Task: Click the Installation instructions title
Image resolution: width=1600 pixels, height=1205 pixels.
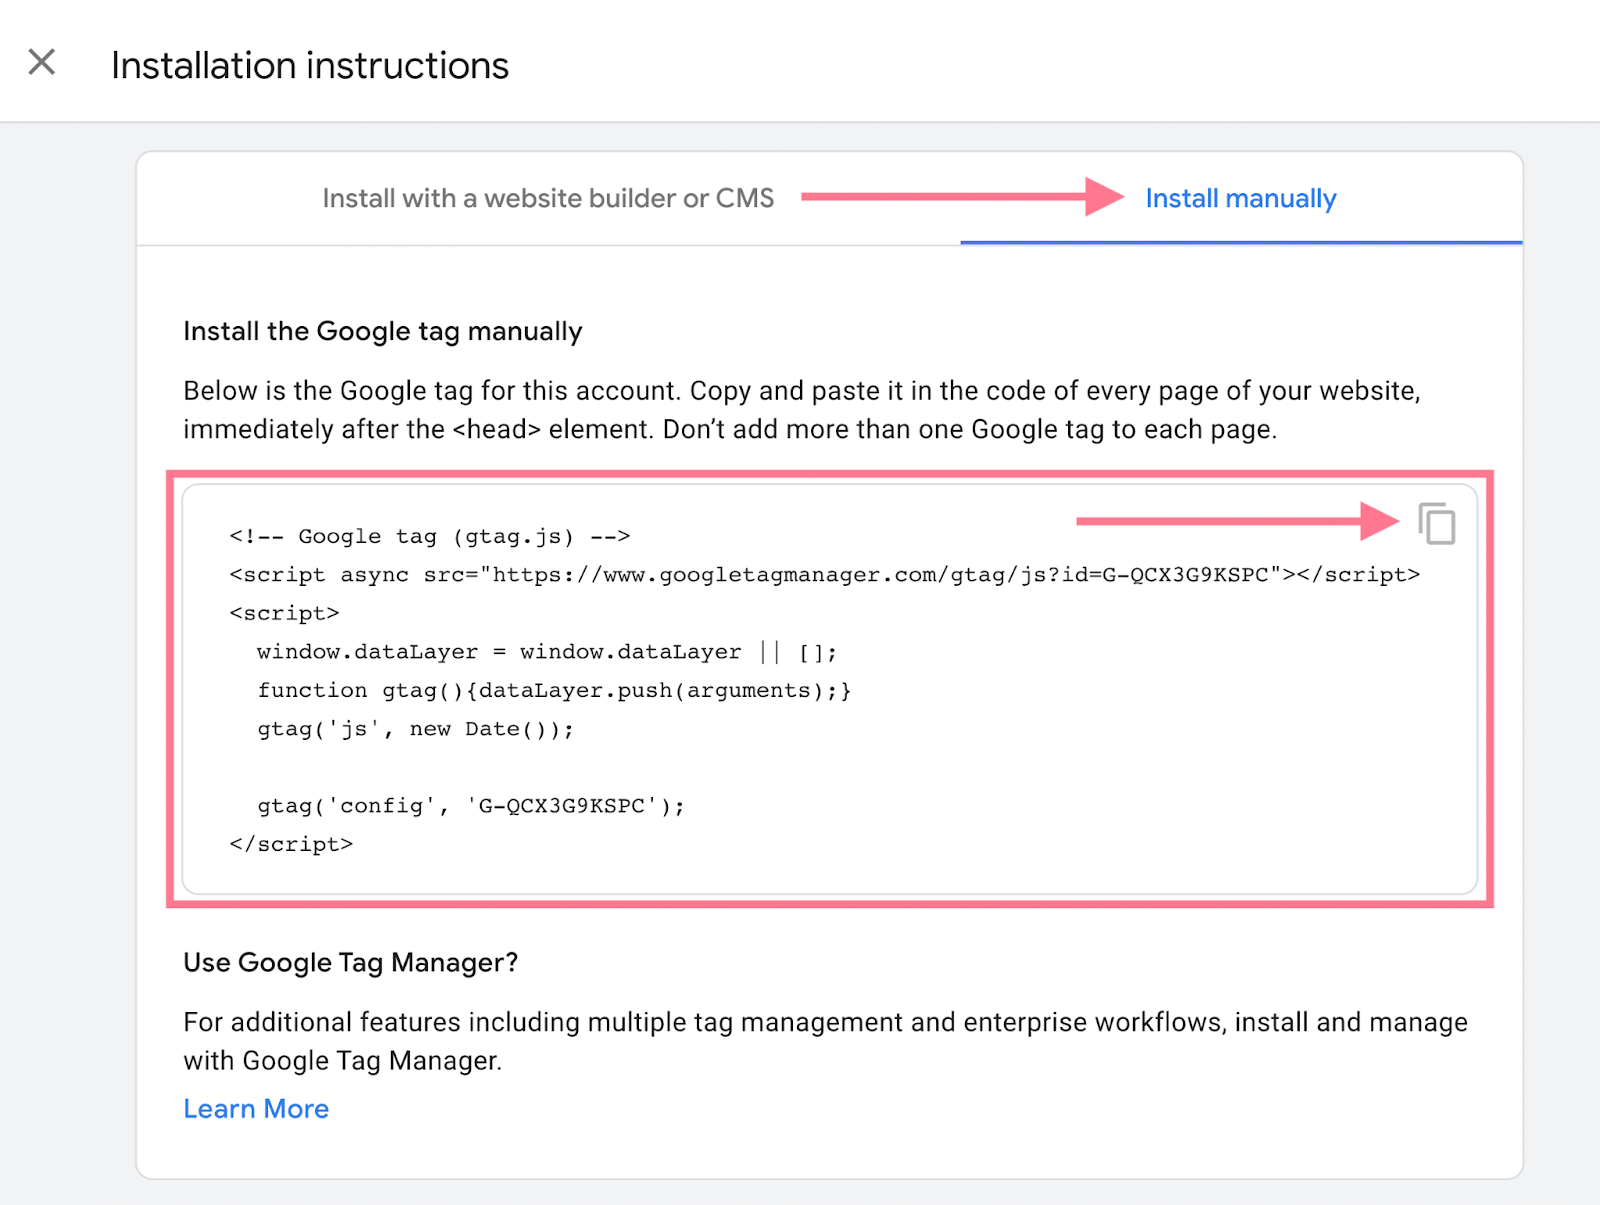Action: click(x=310, y=65)
